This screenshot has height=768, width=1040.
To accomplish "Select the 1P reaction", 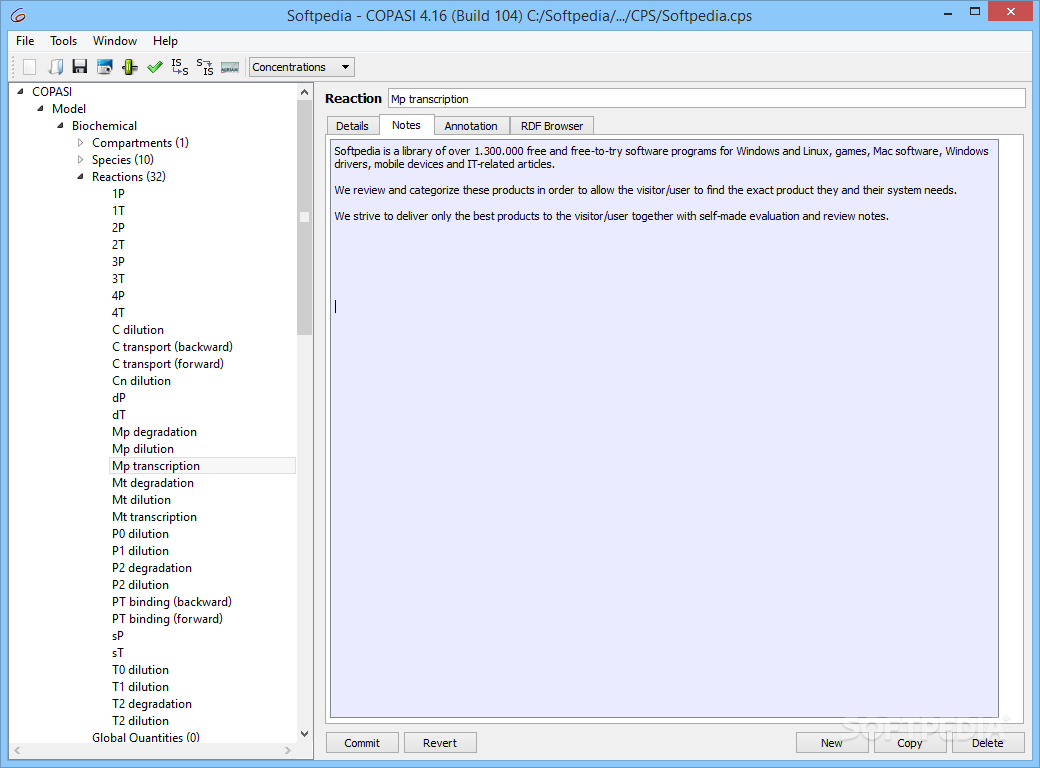I will coord(119,194).
